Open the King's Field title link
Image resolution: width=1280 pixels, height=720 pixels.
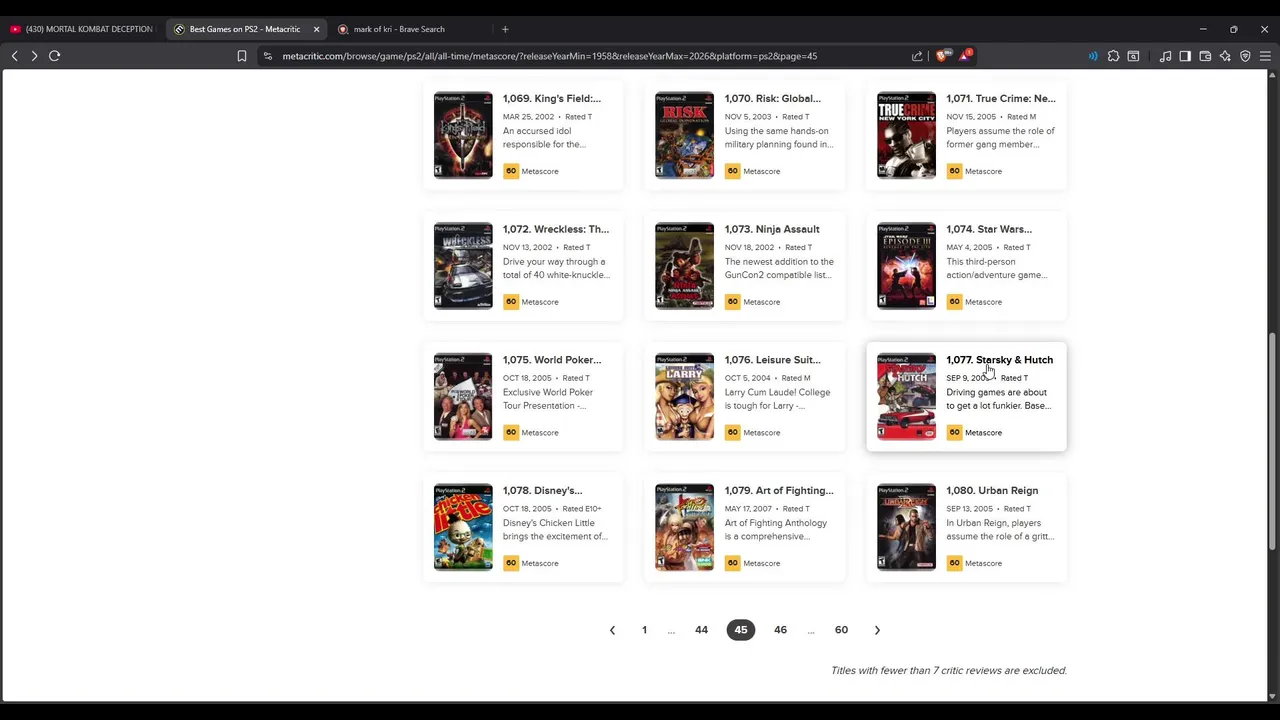(x=552, y=99)
